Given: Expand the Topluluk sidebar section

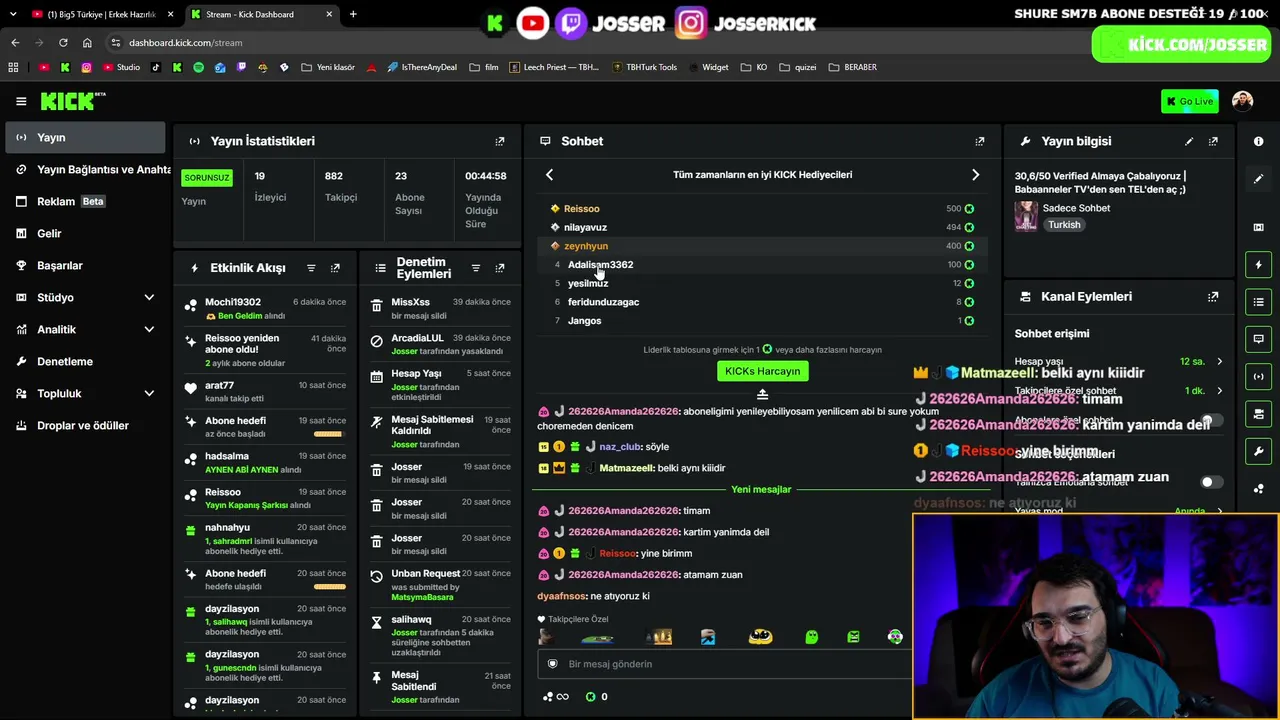Looking at the screenshot, I should (149, 393).
